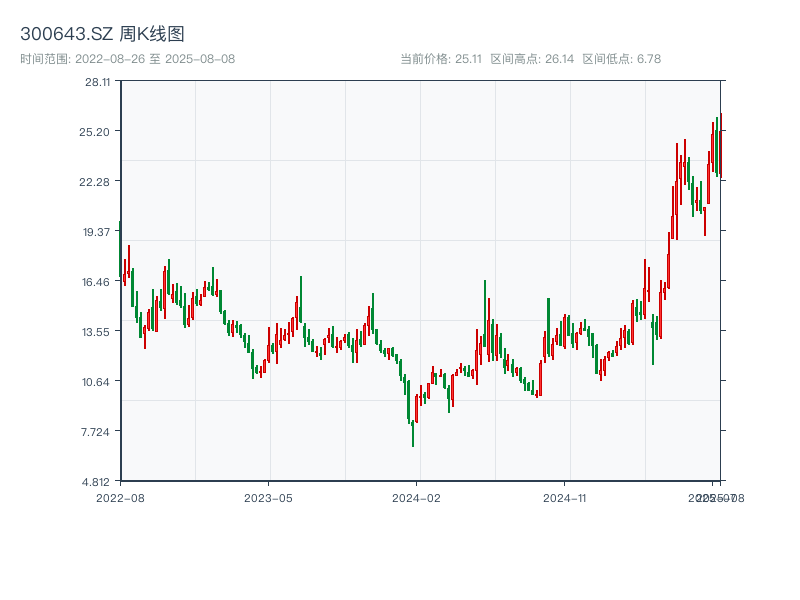
Task: Click the lowest green candlestick near 6.78
Action: click(413, 434)
